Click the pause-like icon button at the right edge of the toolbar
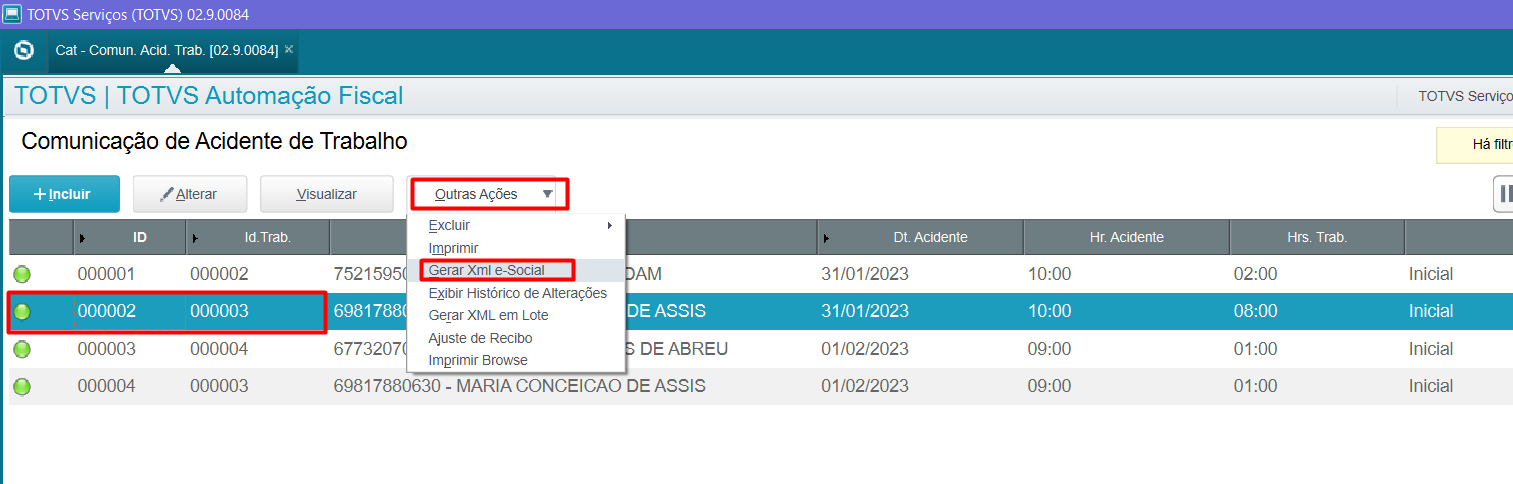Image resolution: width=1513 pixels, height=484 pixels. click(1502, 194)
